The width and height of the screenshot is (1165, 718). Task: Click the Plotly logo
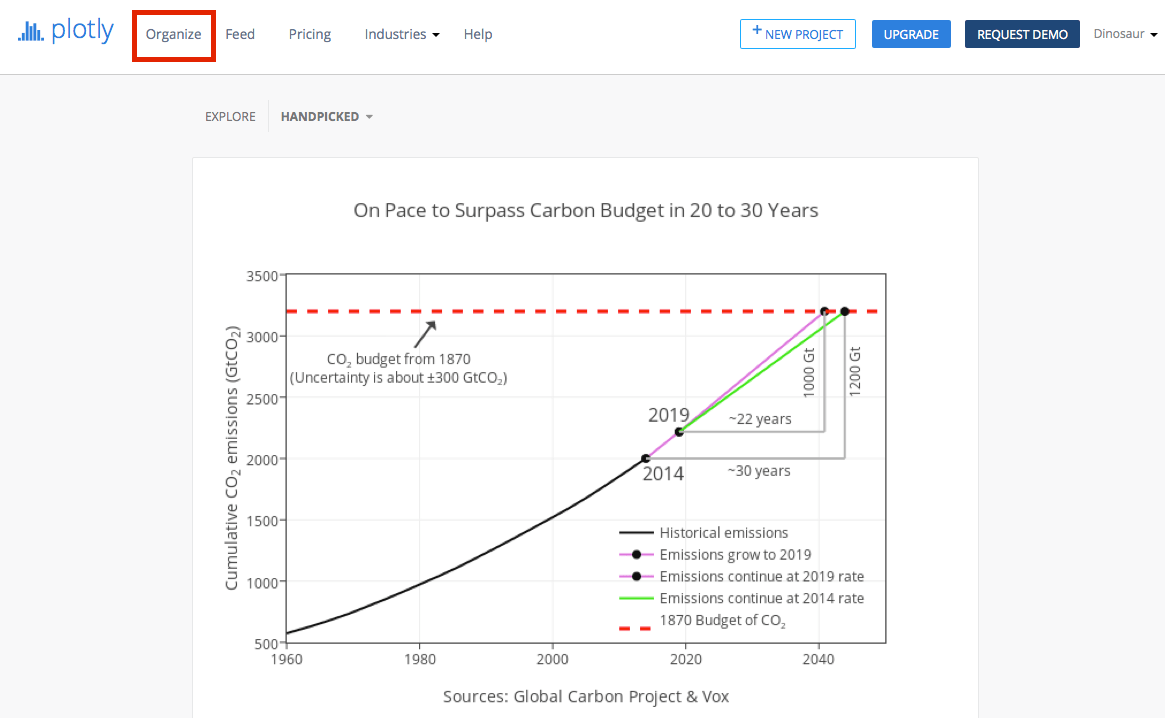(64, 30)
